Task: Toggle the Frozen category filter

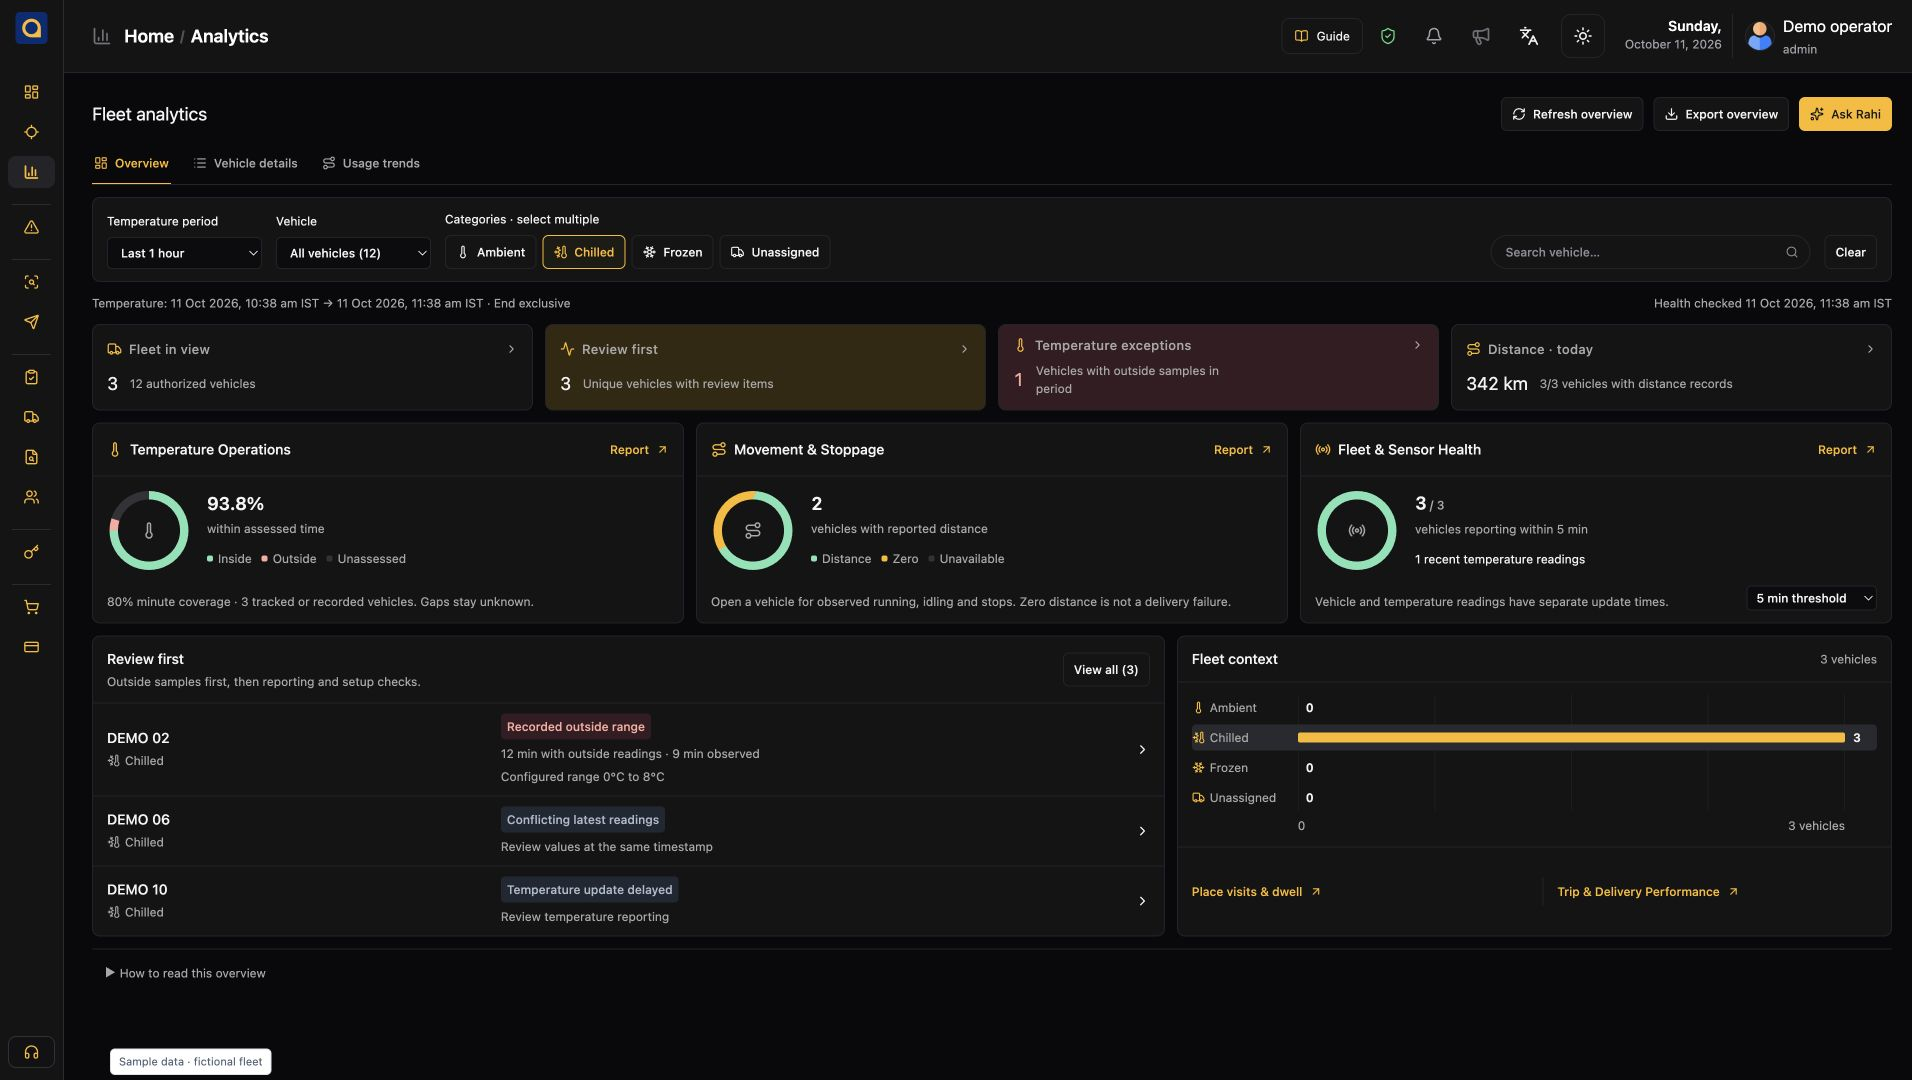Action: [672, 252]
